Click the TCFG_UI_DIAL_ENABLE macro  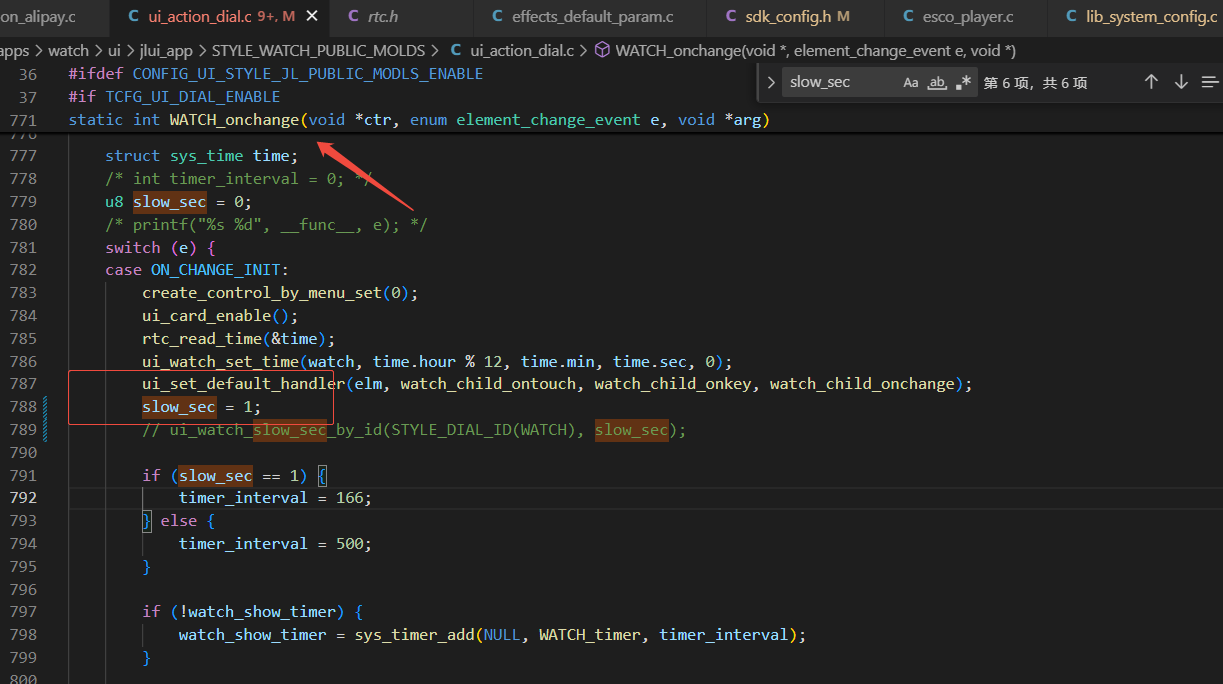coord(193,97)
